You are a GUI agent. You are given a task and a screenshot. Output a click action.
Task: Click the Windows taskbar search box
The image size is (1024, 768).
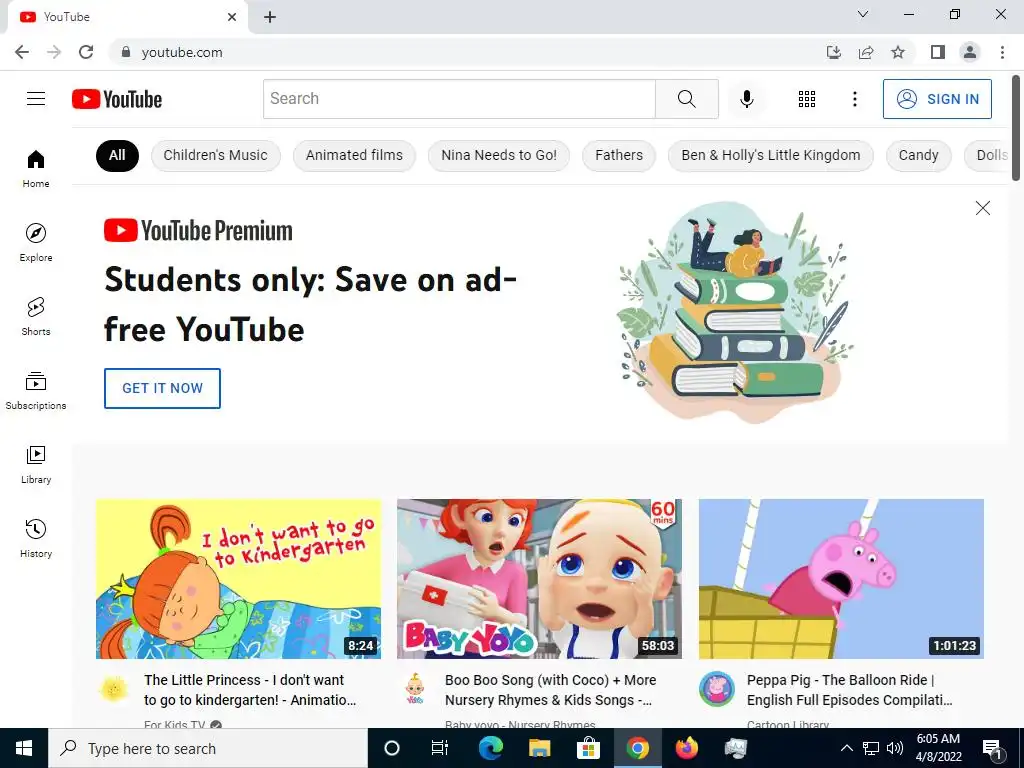[x=208, y=748]
